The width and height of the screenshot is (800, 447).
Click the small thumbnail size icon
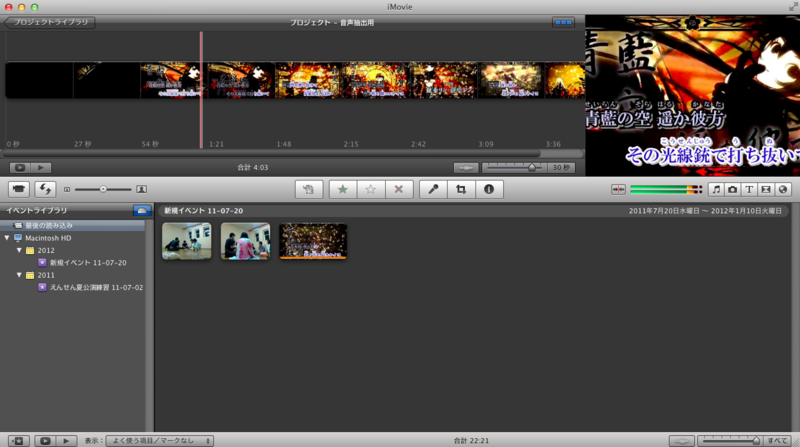67,189
